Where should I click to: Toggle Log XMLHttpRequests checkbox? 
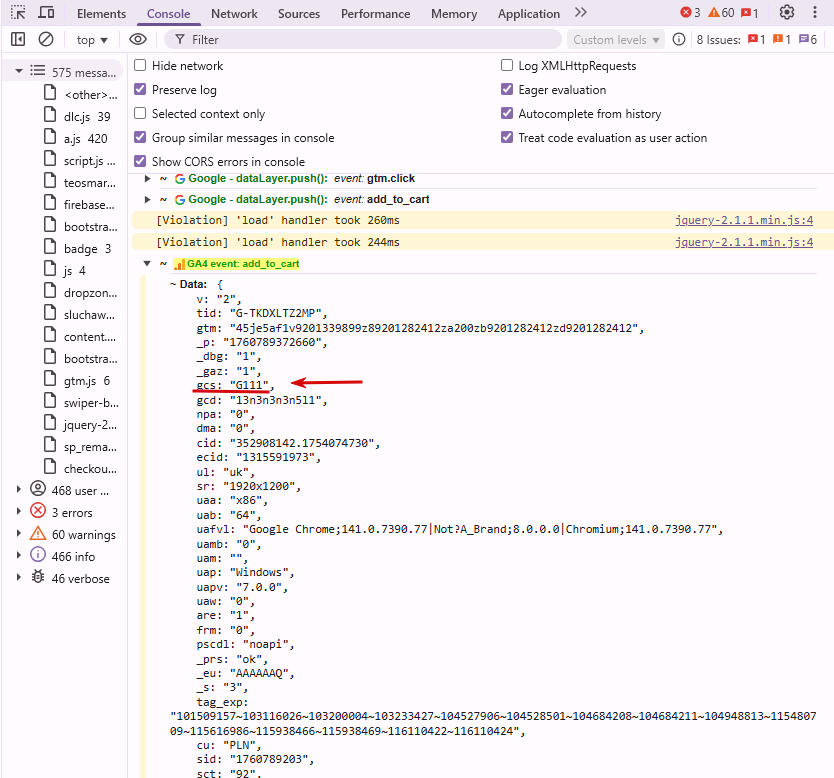coord(507,66)
